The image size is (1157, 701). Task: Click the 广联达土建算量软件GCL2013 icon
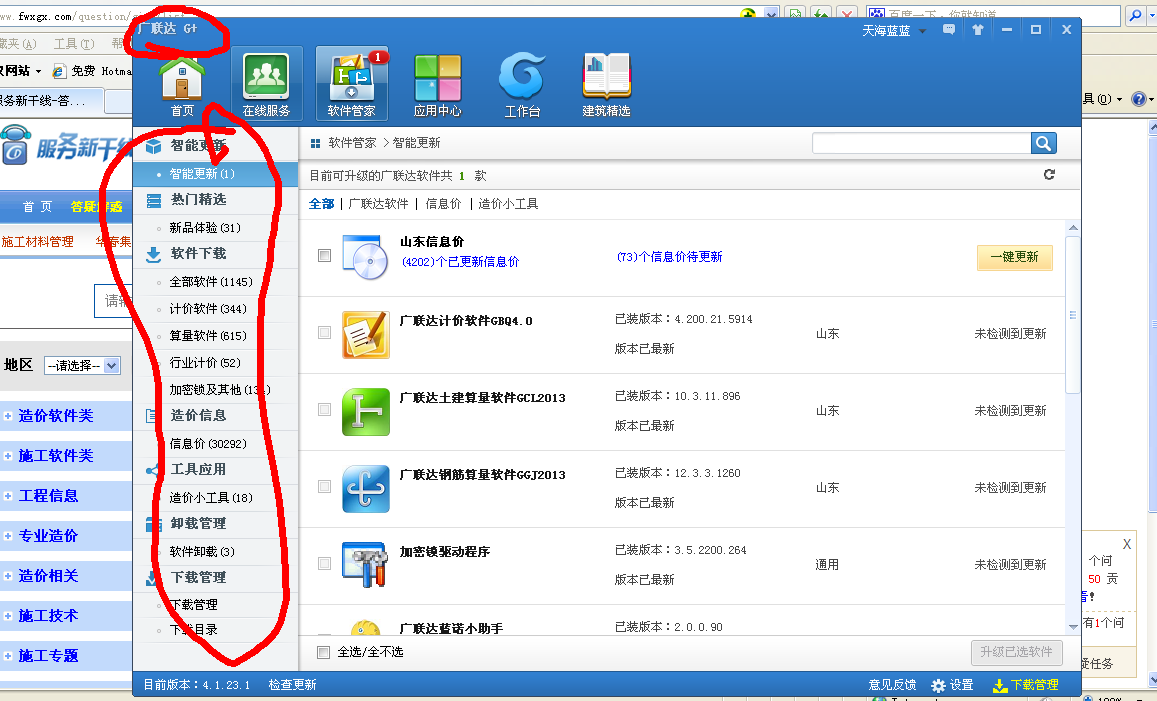coord(366,412)
